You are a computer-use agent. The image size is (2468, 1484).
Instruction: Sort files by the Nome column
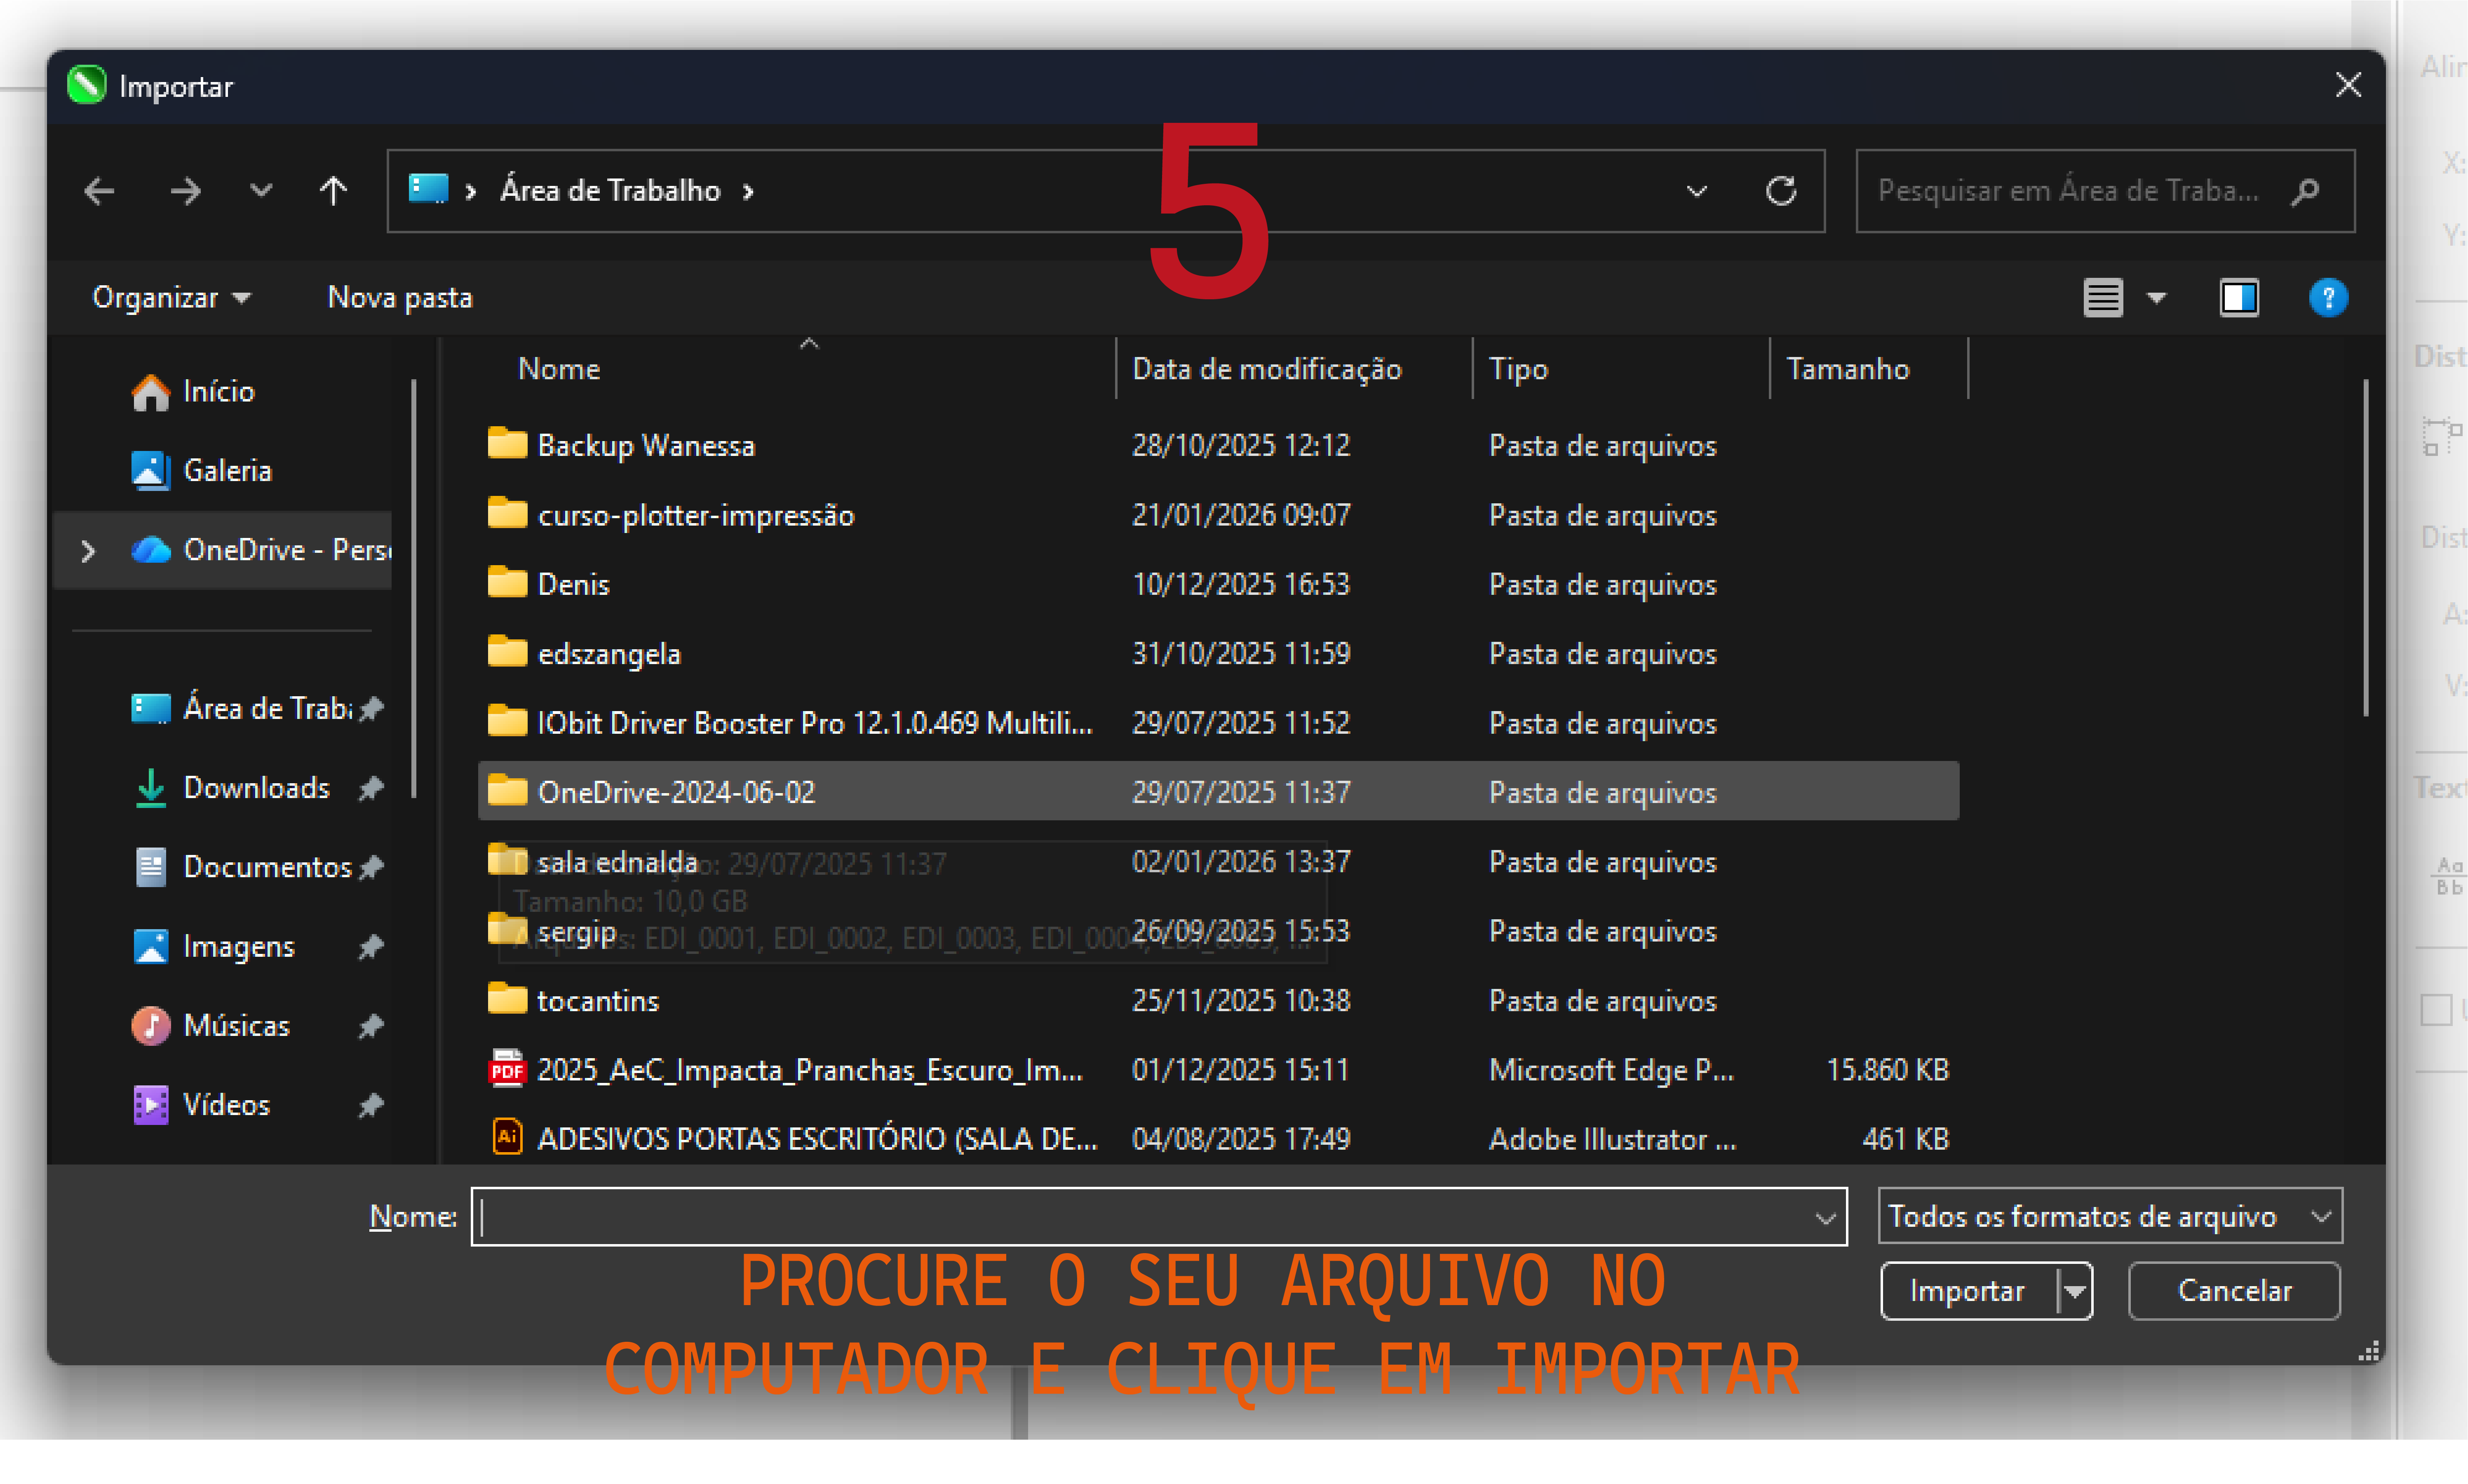559,368
